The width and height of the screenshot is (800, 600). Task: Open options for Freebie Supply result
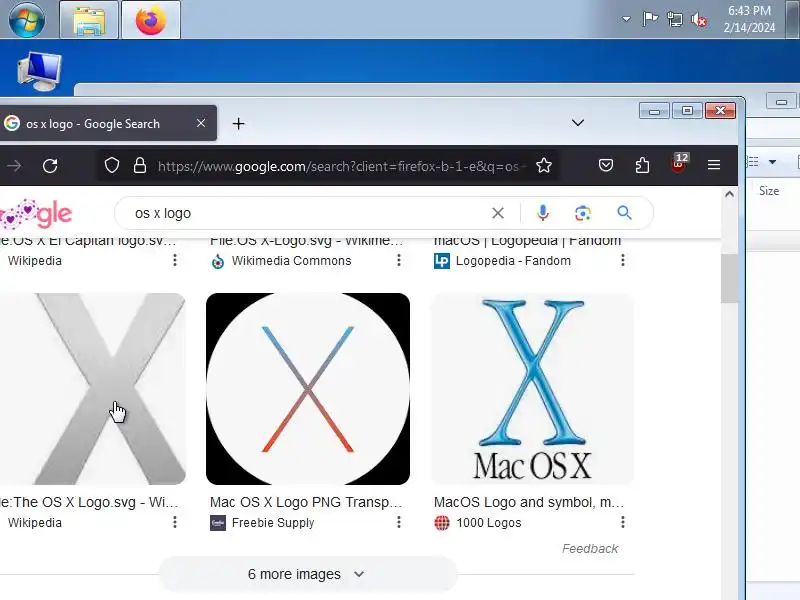click(x=398, y=522)
